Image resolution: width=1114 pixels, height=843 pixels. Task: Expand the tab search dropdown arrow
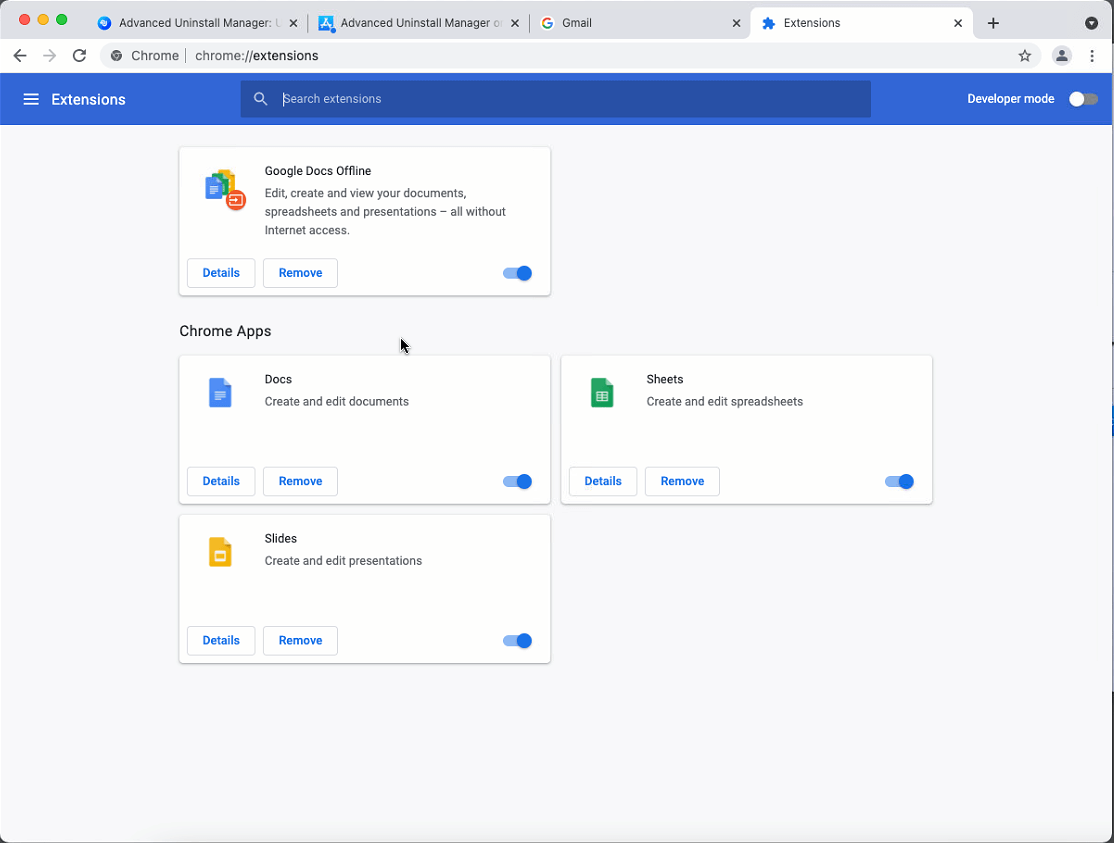click(1091, 23)
